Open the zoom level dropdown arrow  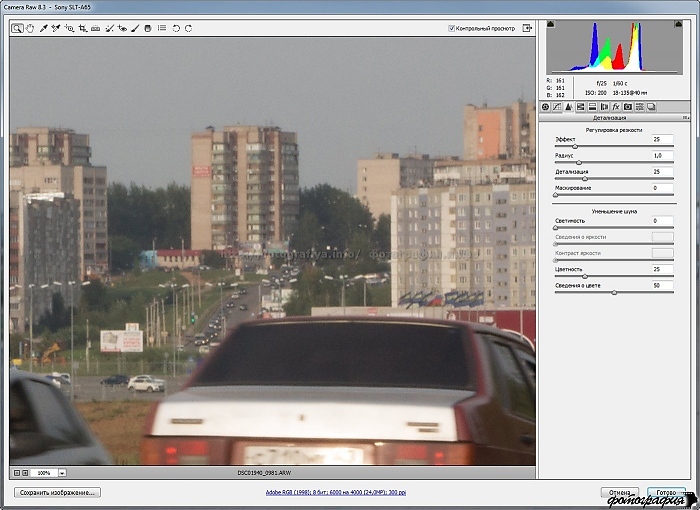(x=62, y=472)
